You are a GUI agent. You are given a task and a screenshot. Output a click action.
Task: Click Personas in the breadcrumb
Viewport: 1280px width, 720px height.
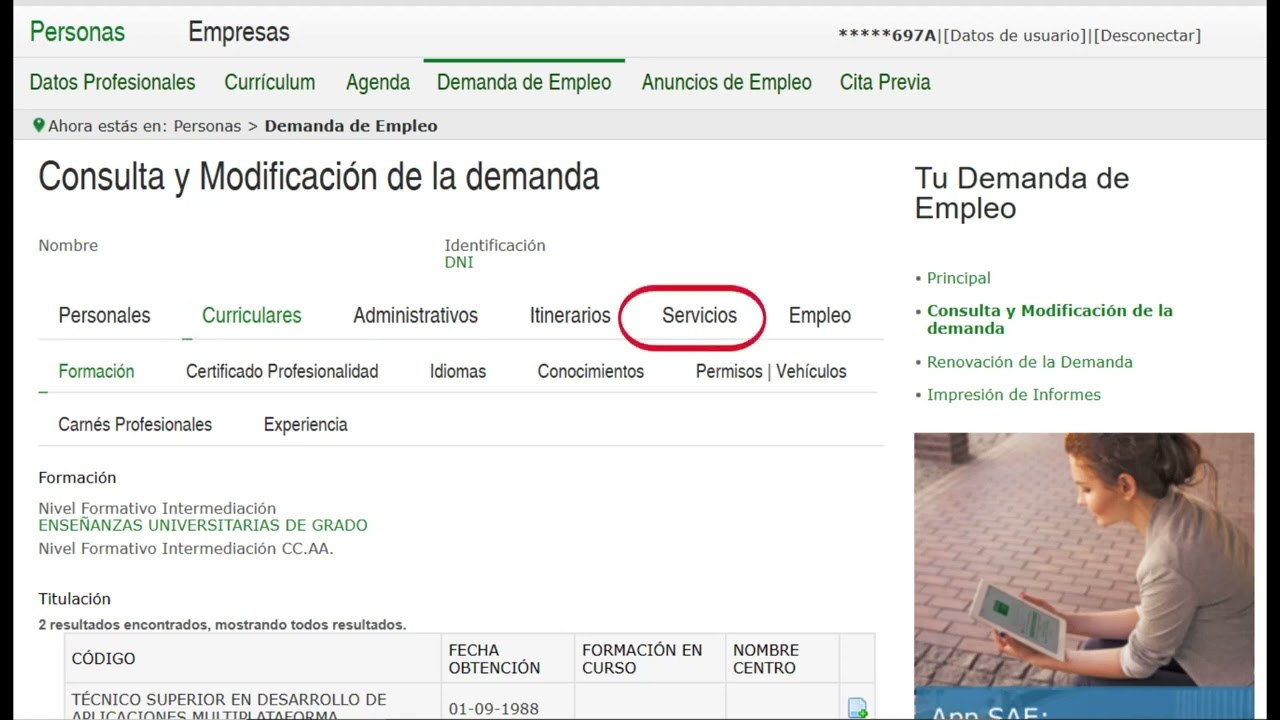[207, 126]
